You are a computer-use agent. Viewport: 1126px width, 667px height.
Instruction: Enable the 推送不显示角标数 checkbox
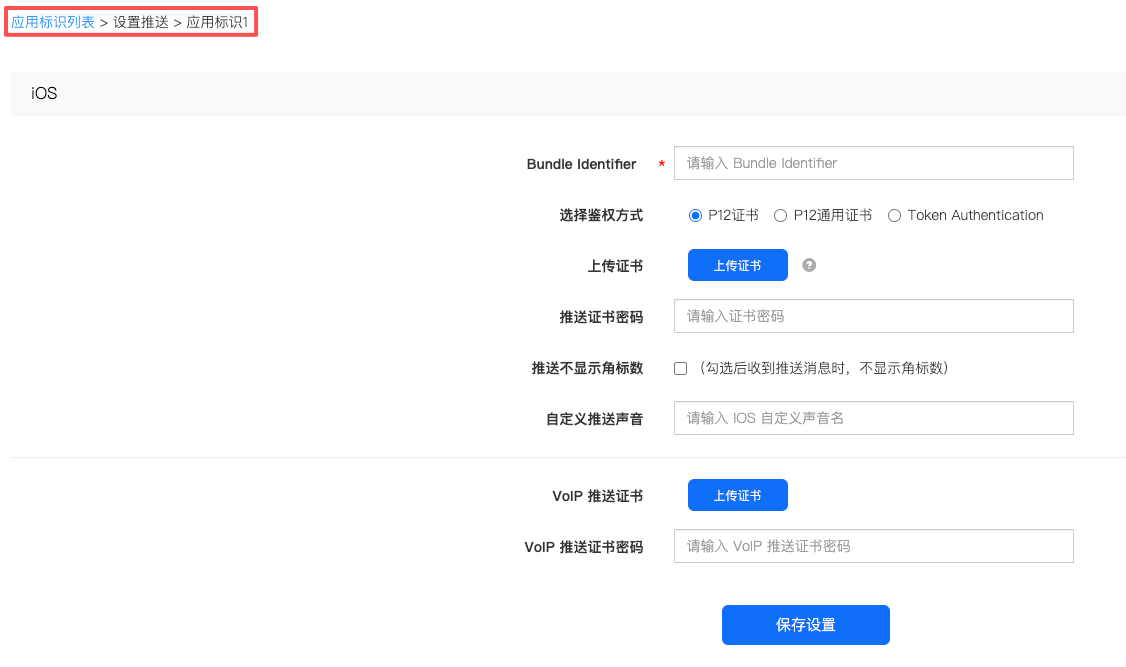point(681,368)
